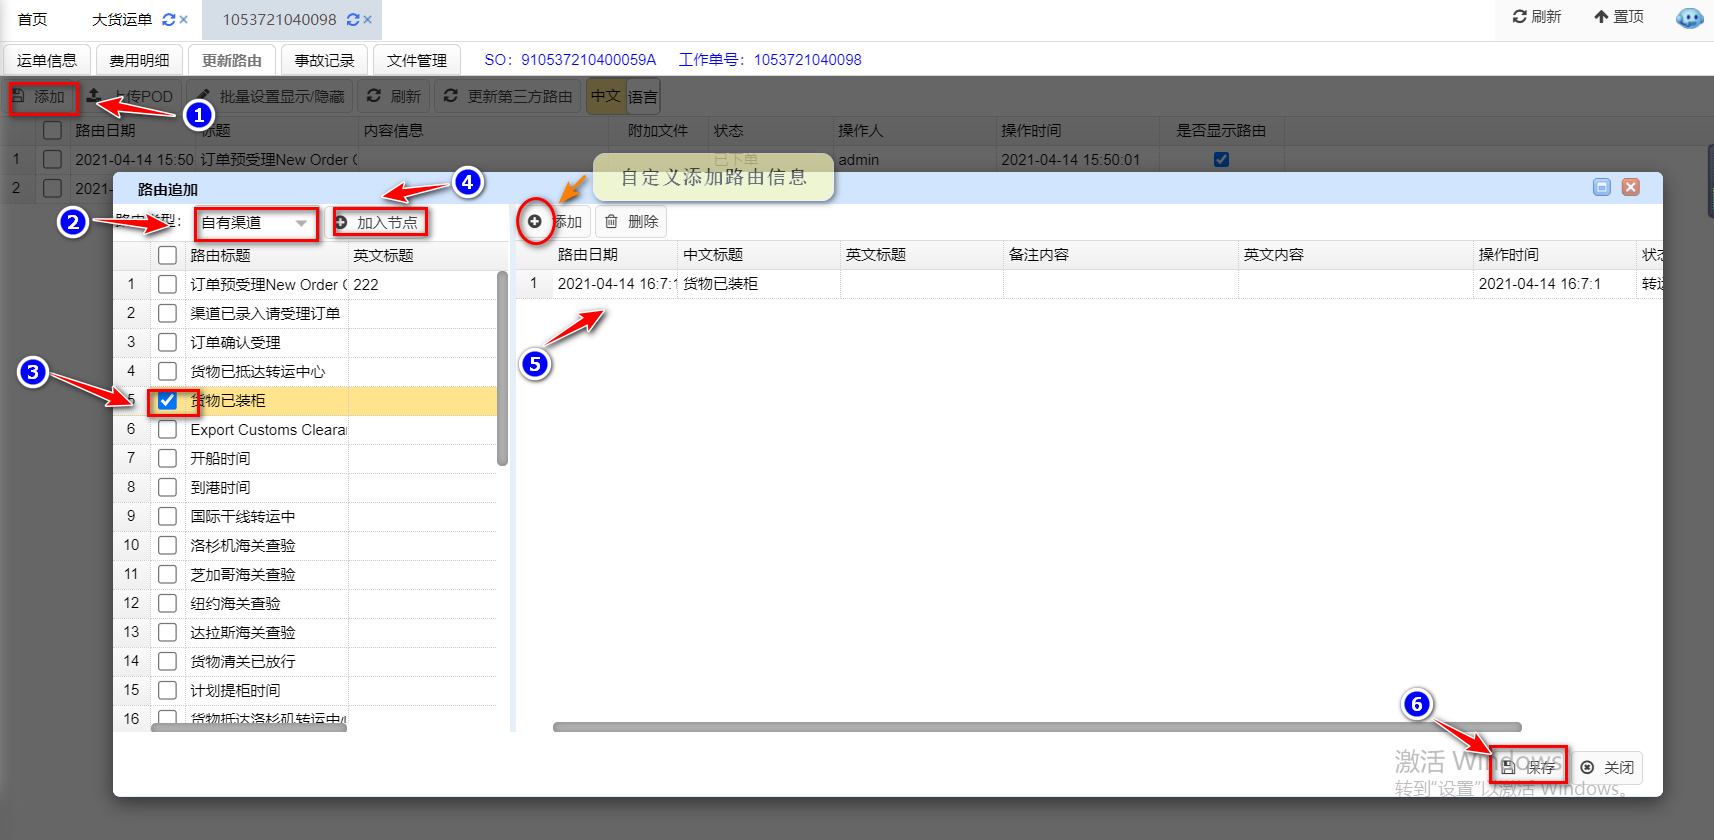Maximize the 路由追加 dialog window
Image resolution: width=1714 pixels, height=840 pixels.
point(1602,187)
